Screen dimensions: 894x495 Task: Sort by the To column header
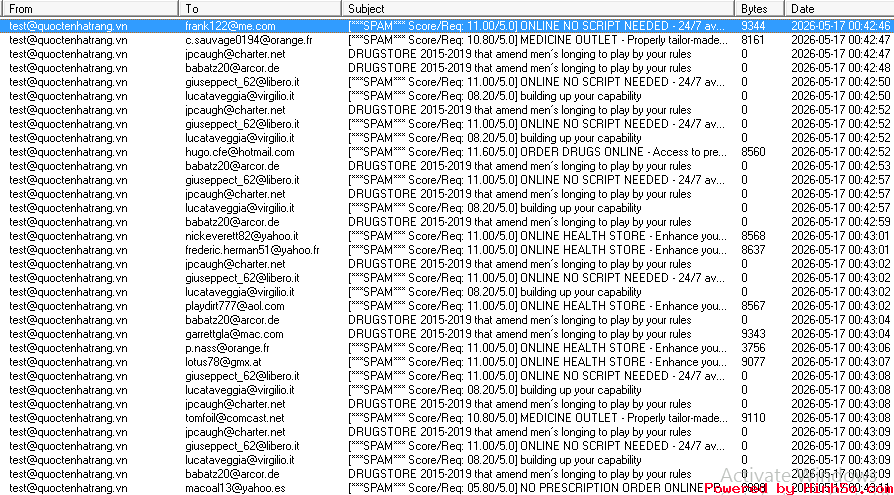point(259,9)
